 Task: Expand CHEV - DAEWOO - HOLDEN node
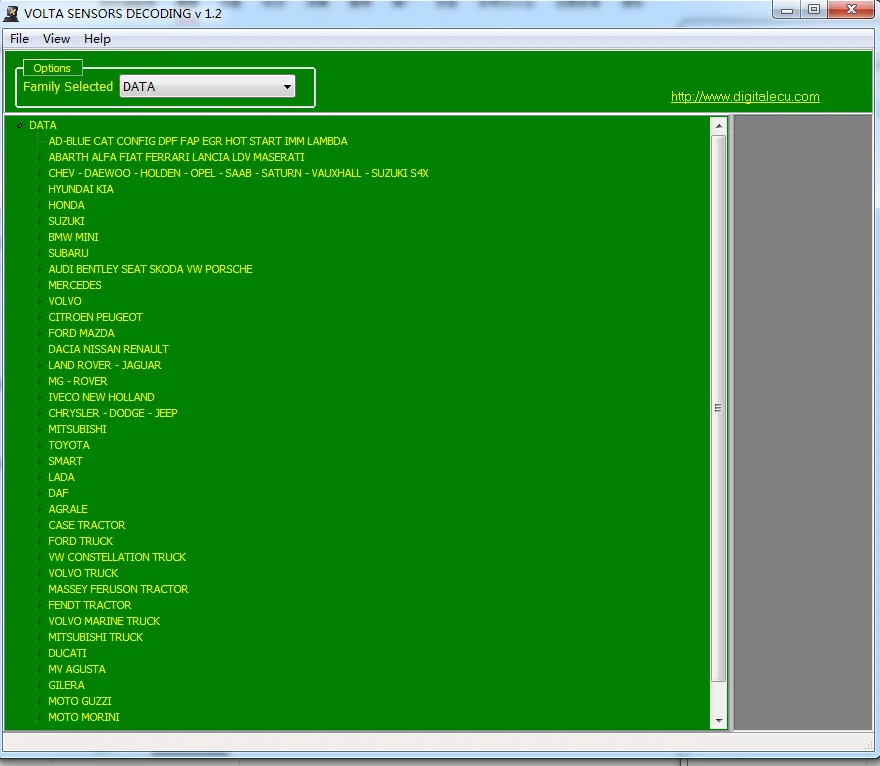click(38, 173)
